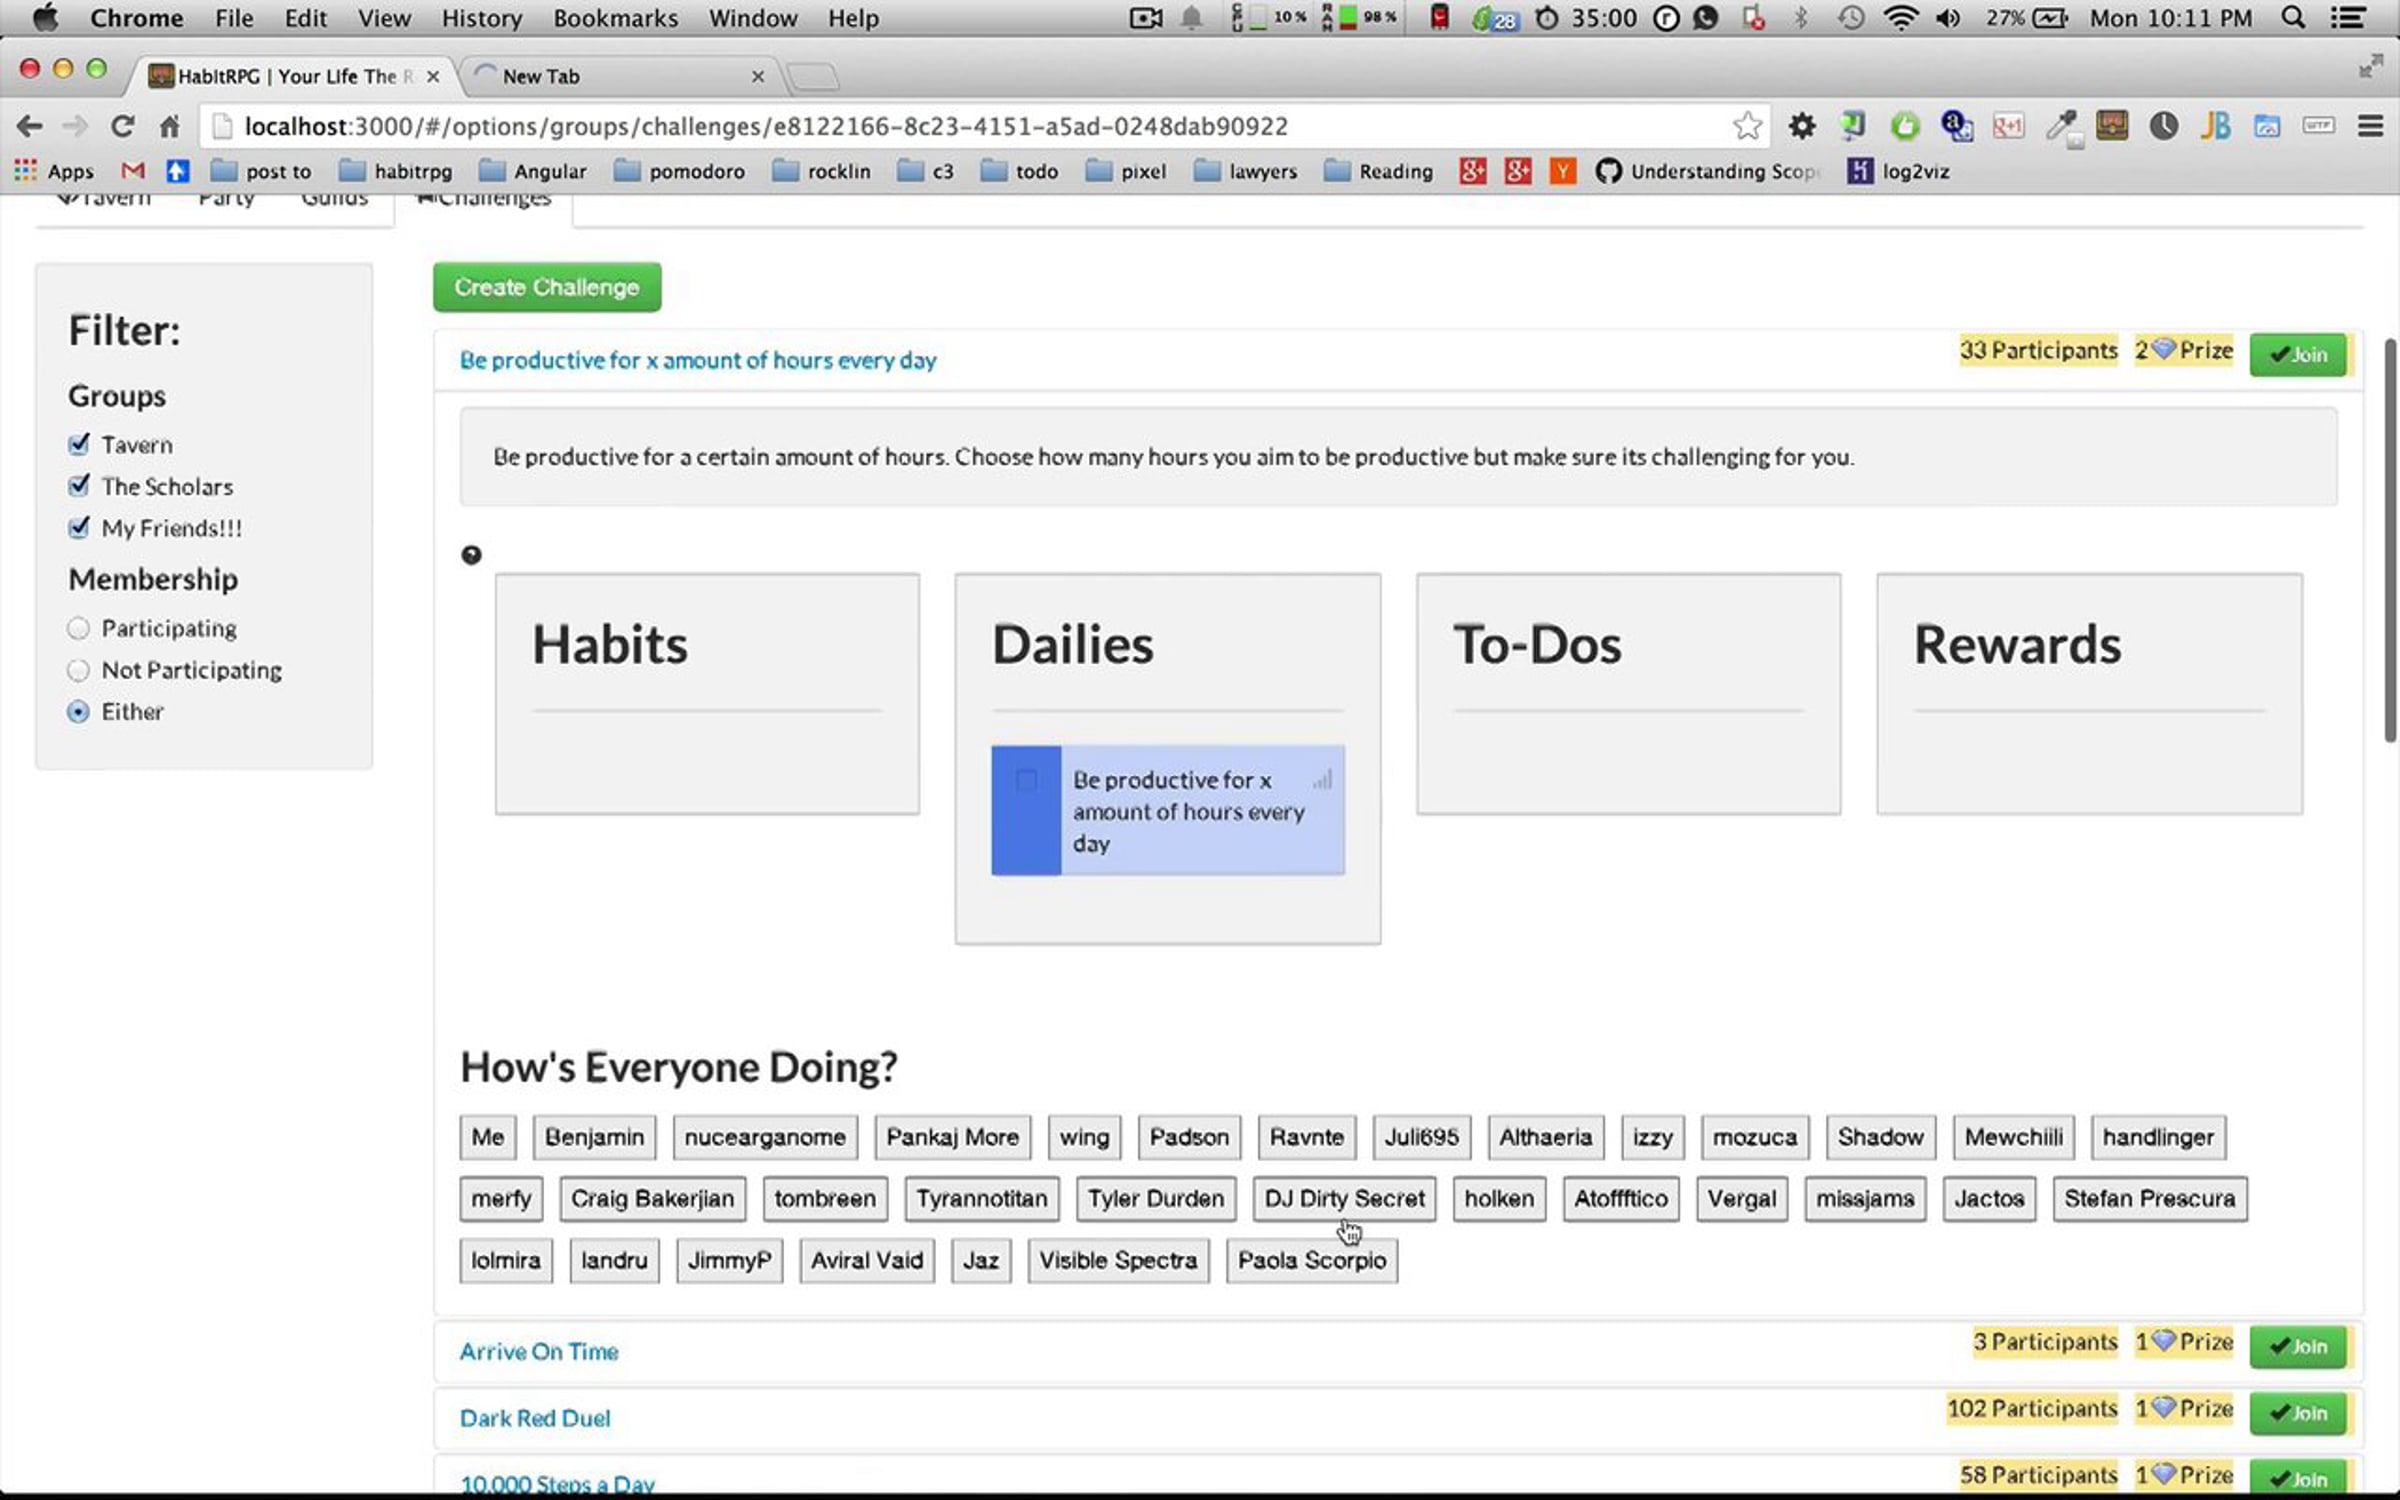2400x1500 pixels.
Task: Open the History menu
Action: (482, 18)
